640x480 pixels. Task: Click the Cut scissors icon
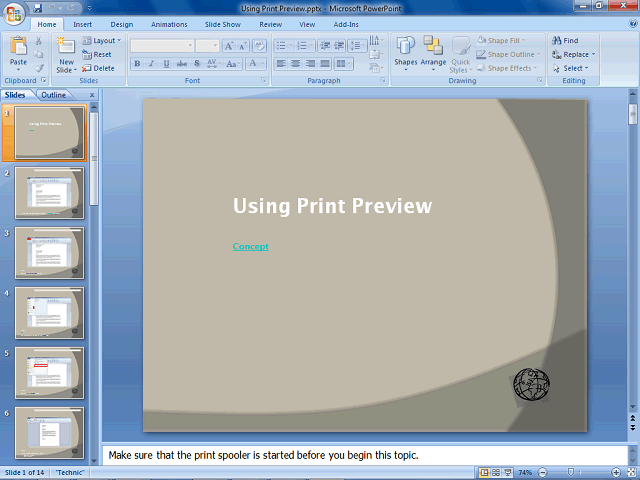tap(38, 40)
